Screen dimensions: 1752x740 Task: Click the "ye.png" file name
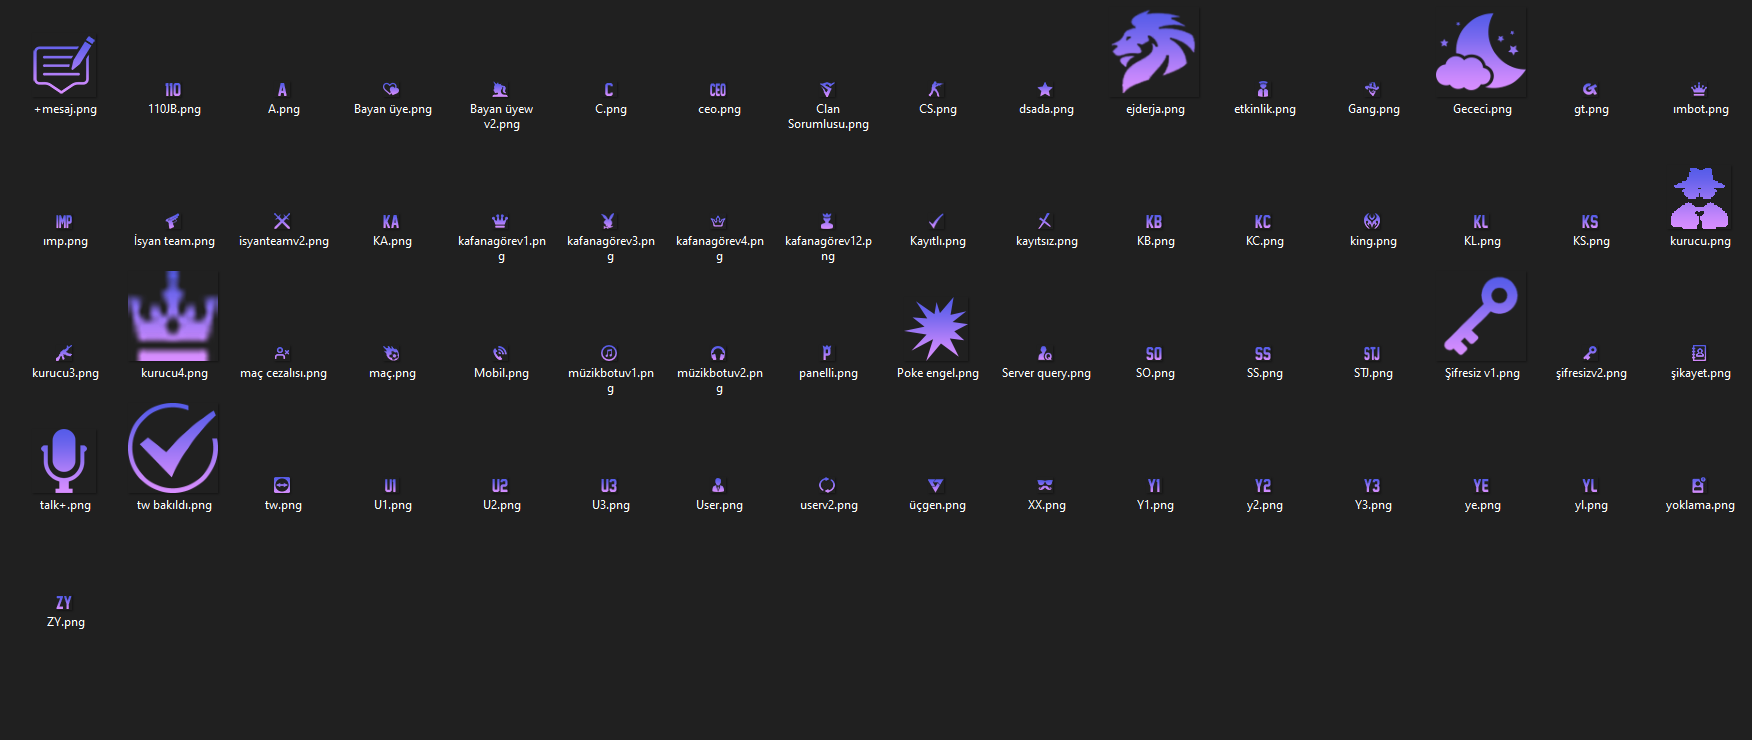1482,505
